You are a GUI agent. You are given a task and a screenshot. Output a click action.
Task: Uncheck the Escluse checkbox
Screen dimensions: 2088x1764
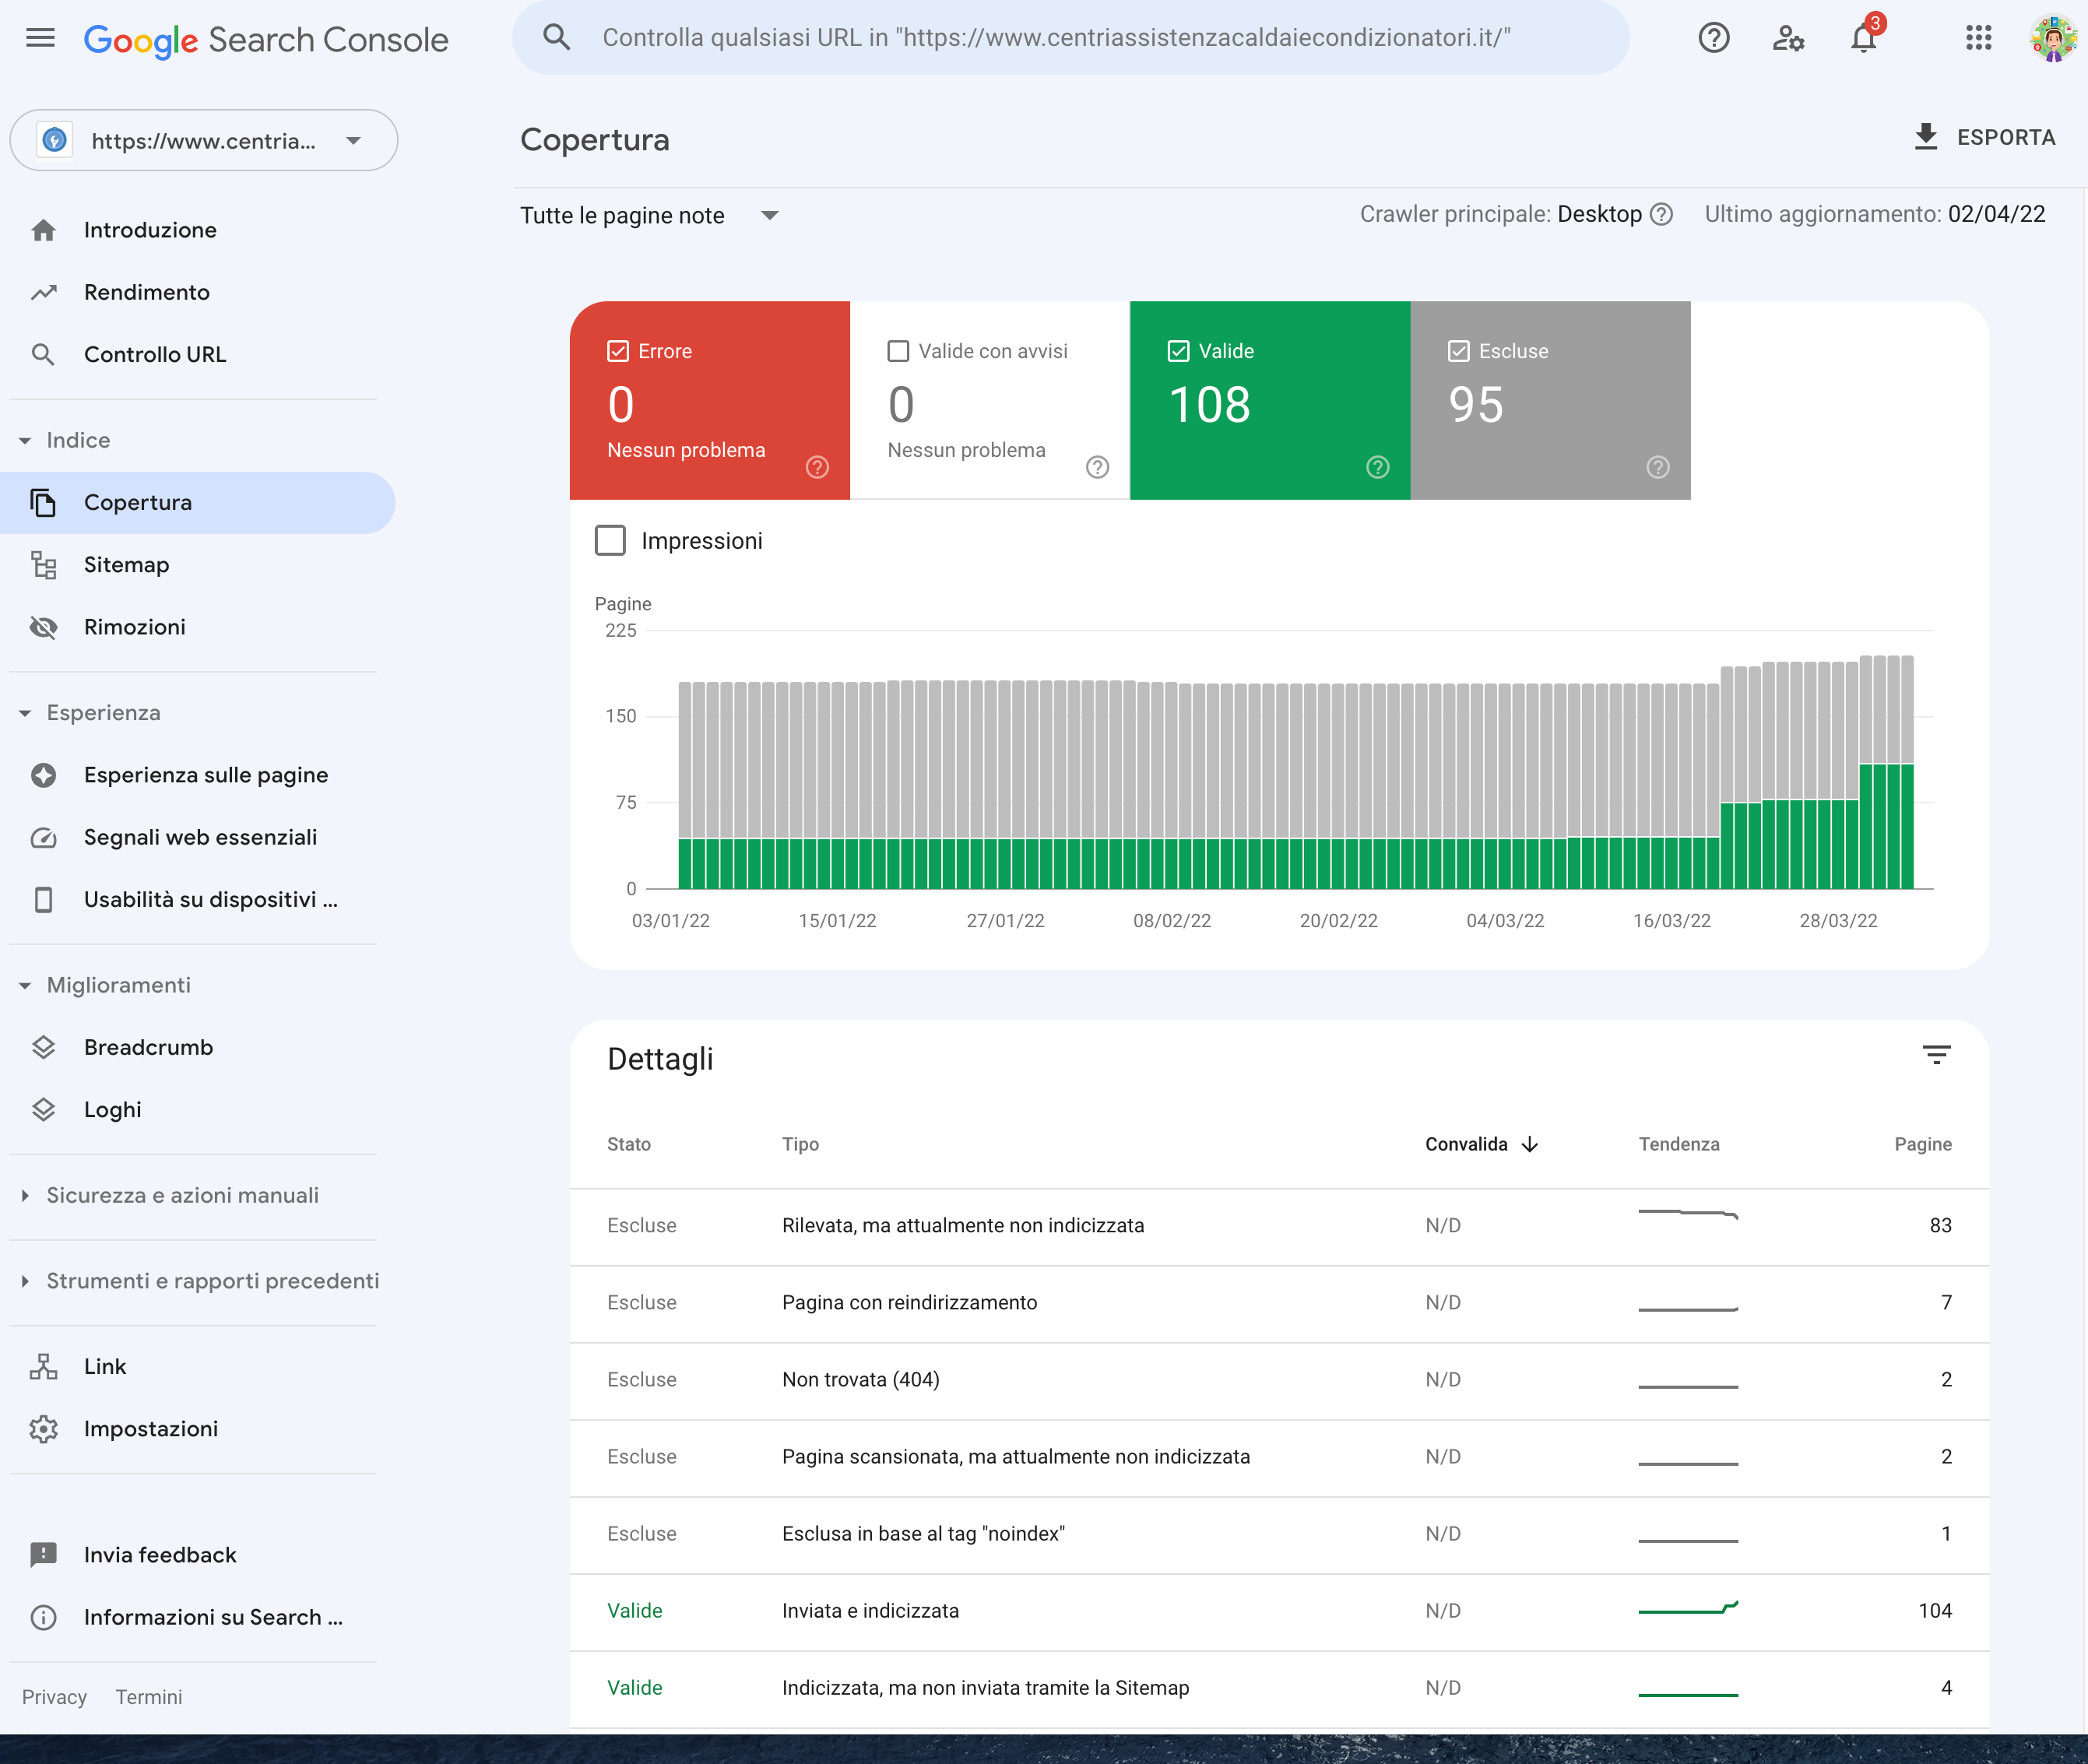coord(1458,351)
